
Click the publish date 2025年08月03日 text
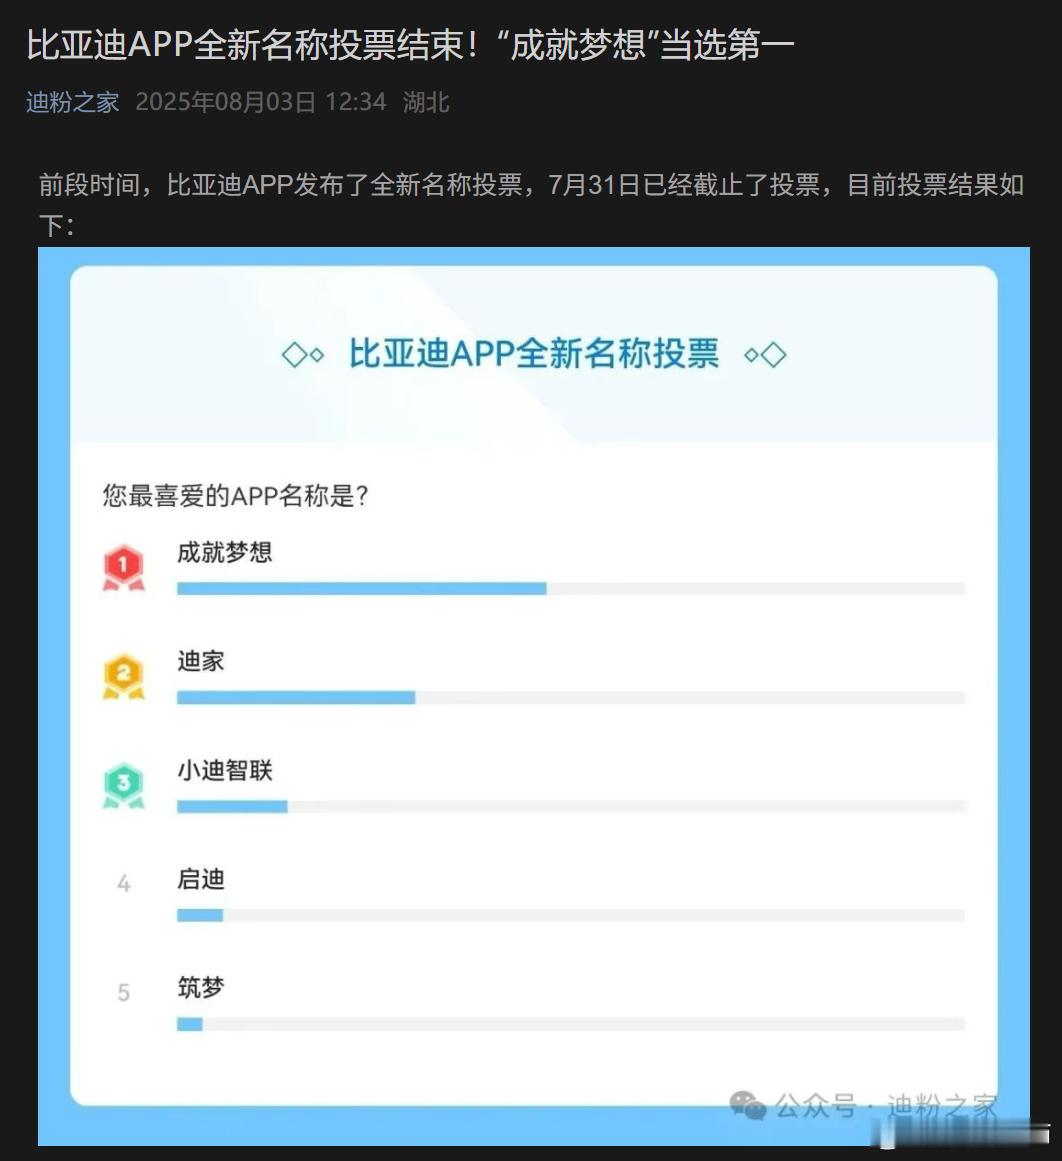[x=225, y=102]
